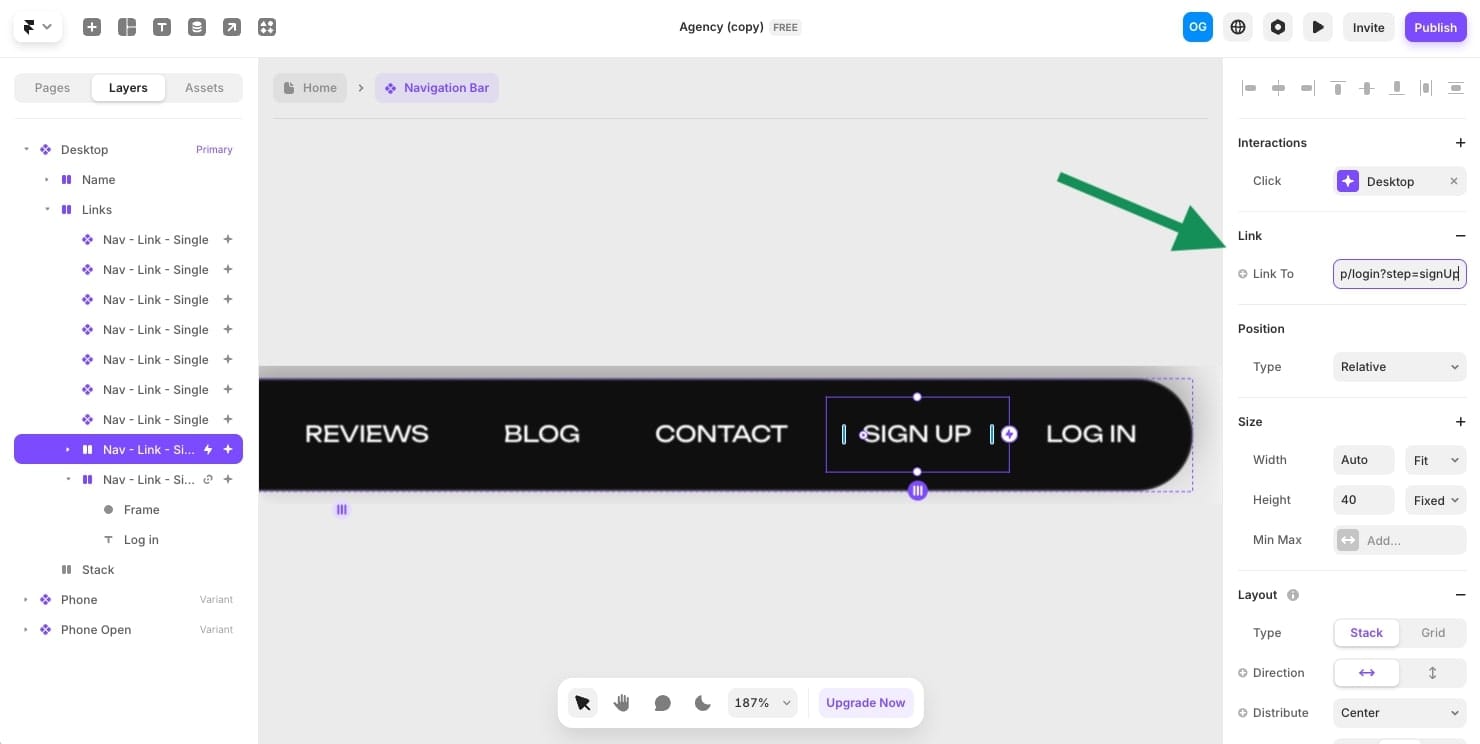Open the Distribute dropdown set to Center
This screenshot has width=1480, height=744.
tap(1399, 712)
